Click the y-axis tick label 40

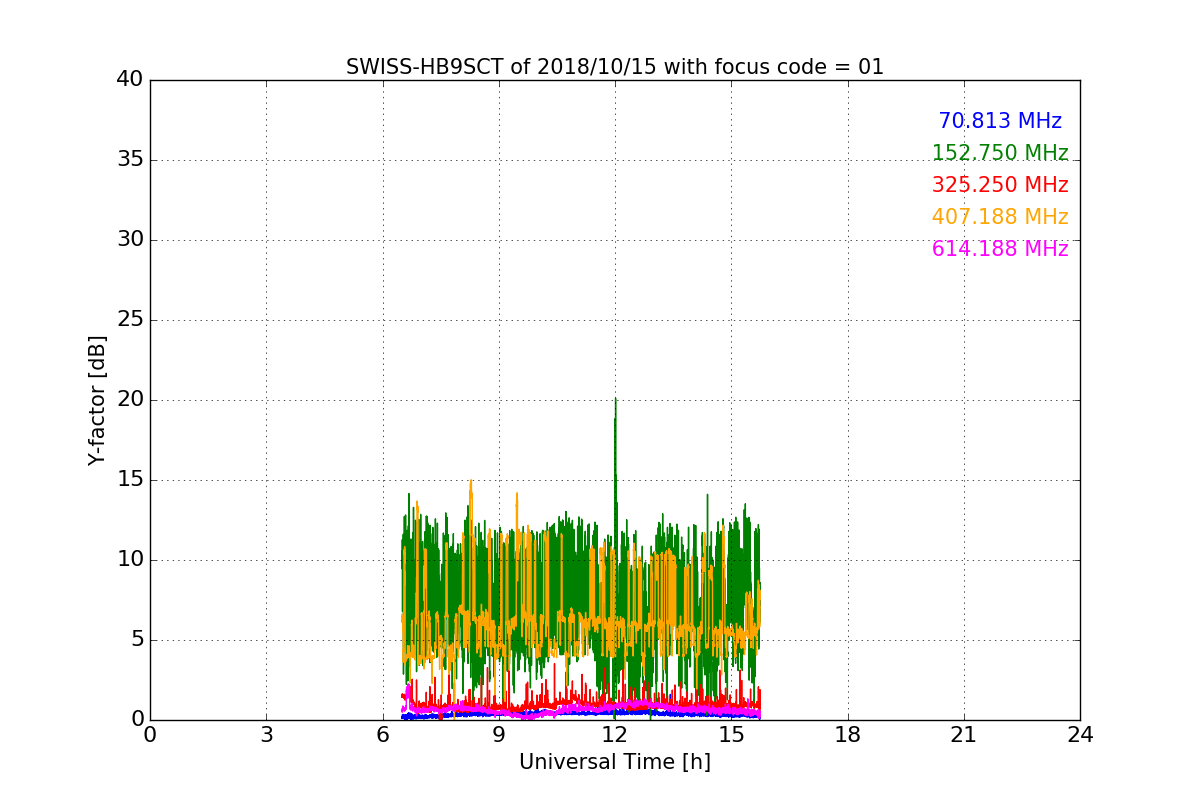coord(130,80)
